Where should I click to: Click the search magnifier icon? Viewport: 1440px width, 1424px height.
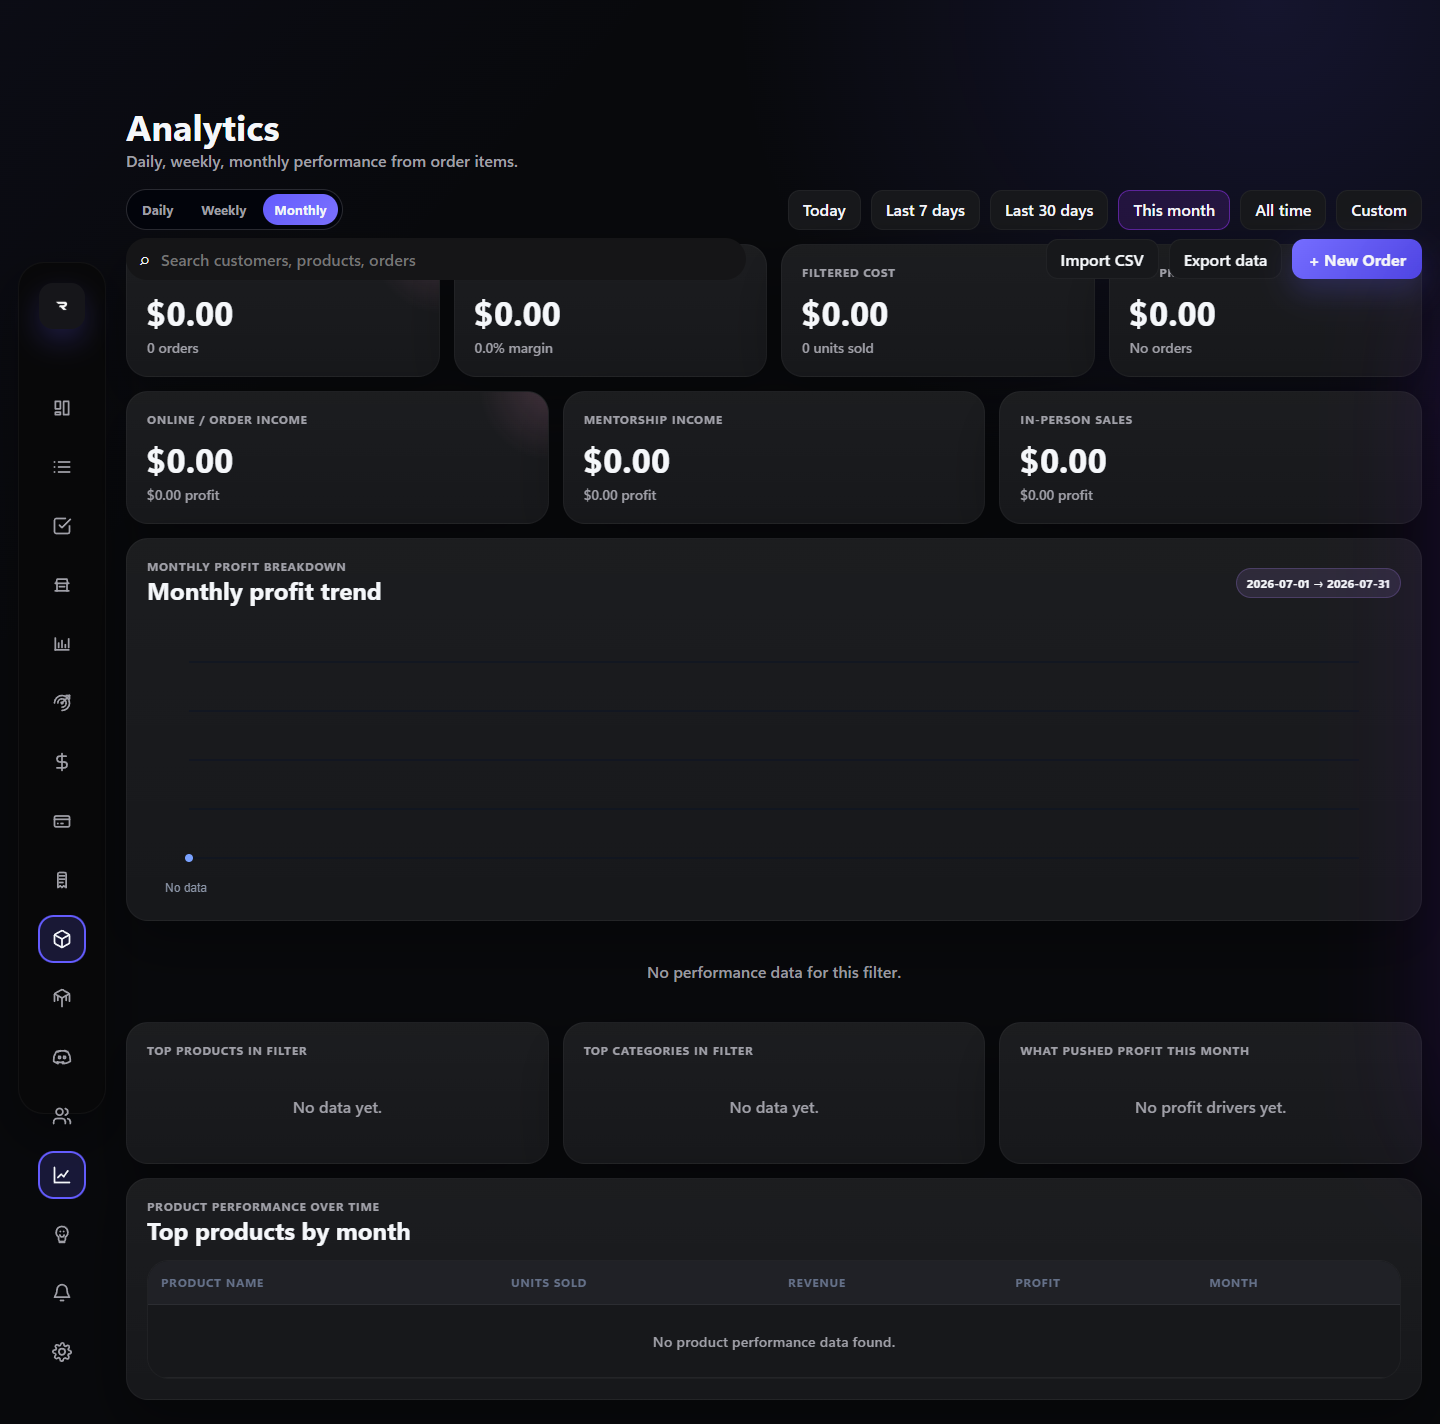coord(145,261)
